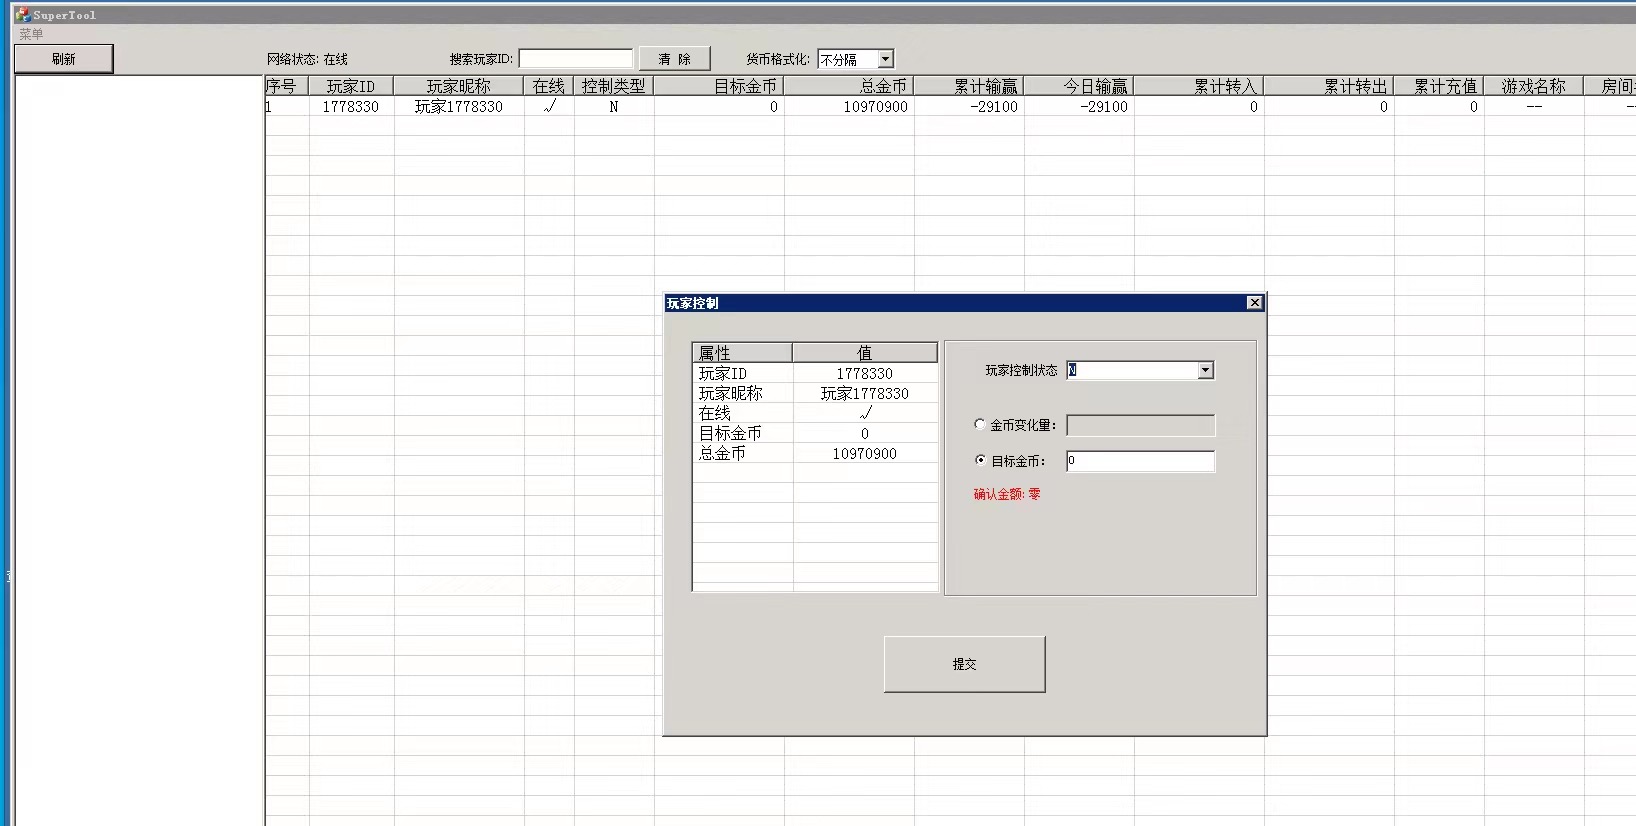Close the 玩家控制 dialog with X
This screenshot has height=826, width=1636.
coord(1254,303)
